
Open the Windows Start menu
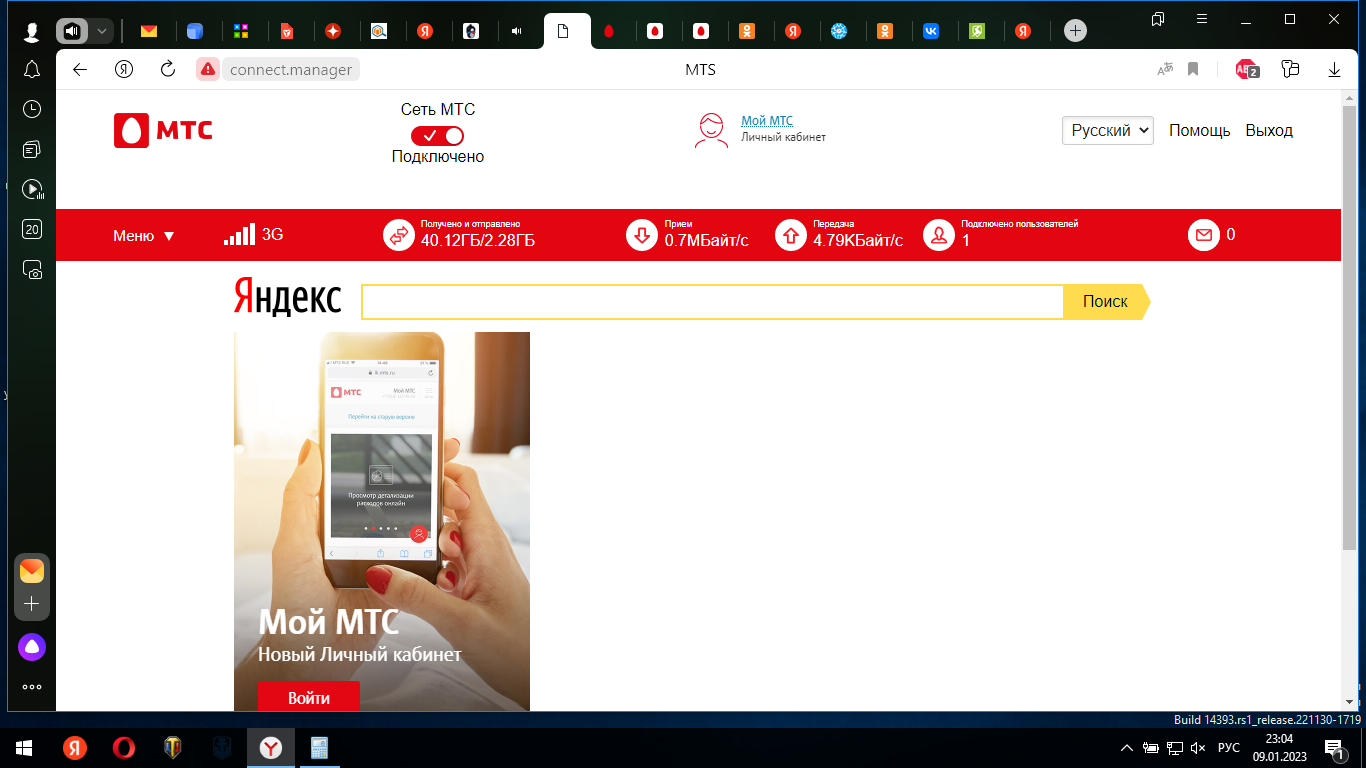click(x=24, y=748)
